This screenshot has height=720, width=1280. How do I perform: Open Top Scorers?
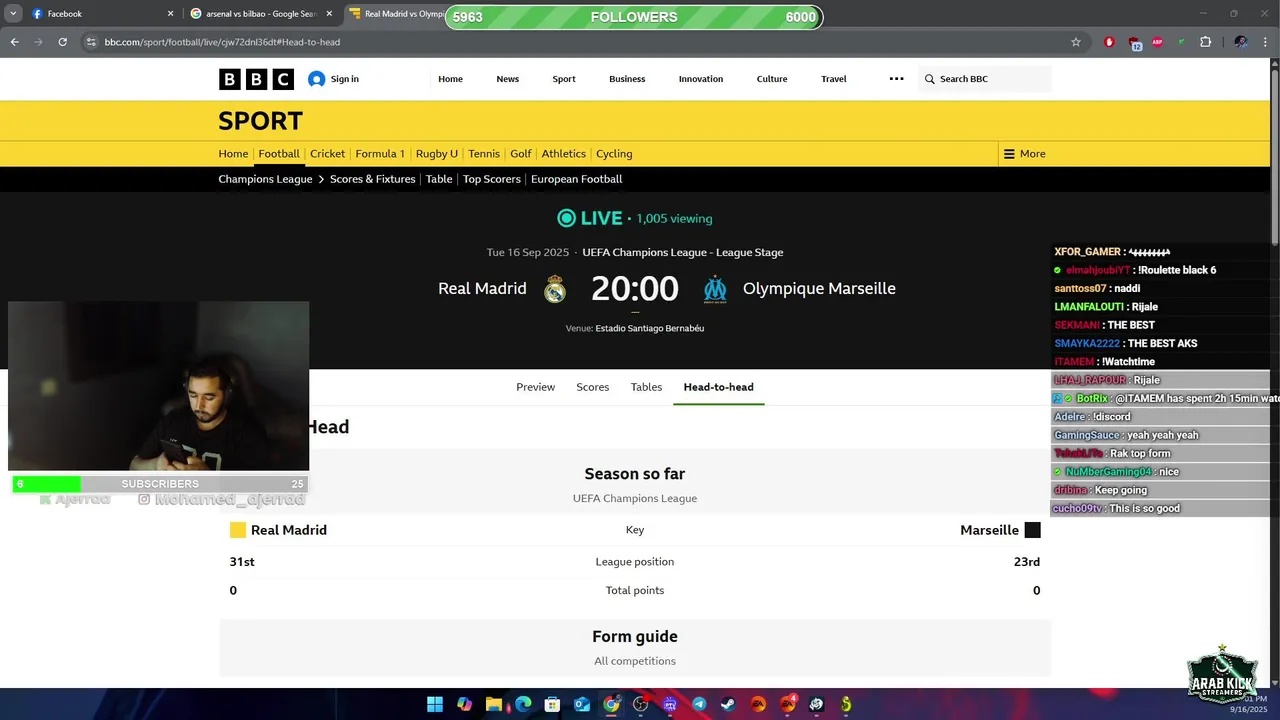point(491,179)
